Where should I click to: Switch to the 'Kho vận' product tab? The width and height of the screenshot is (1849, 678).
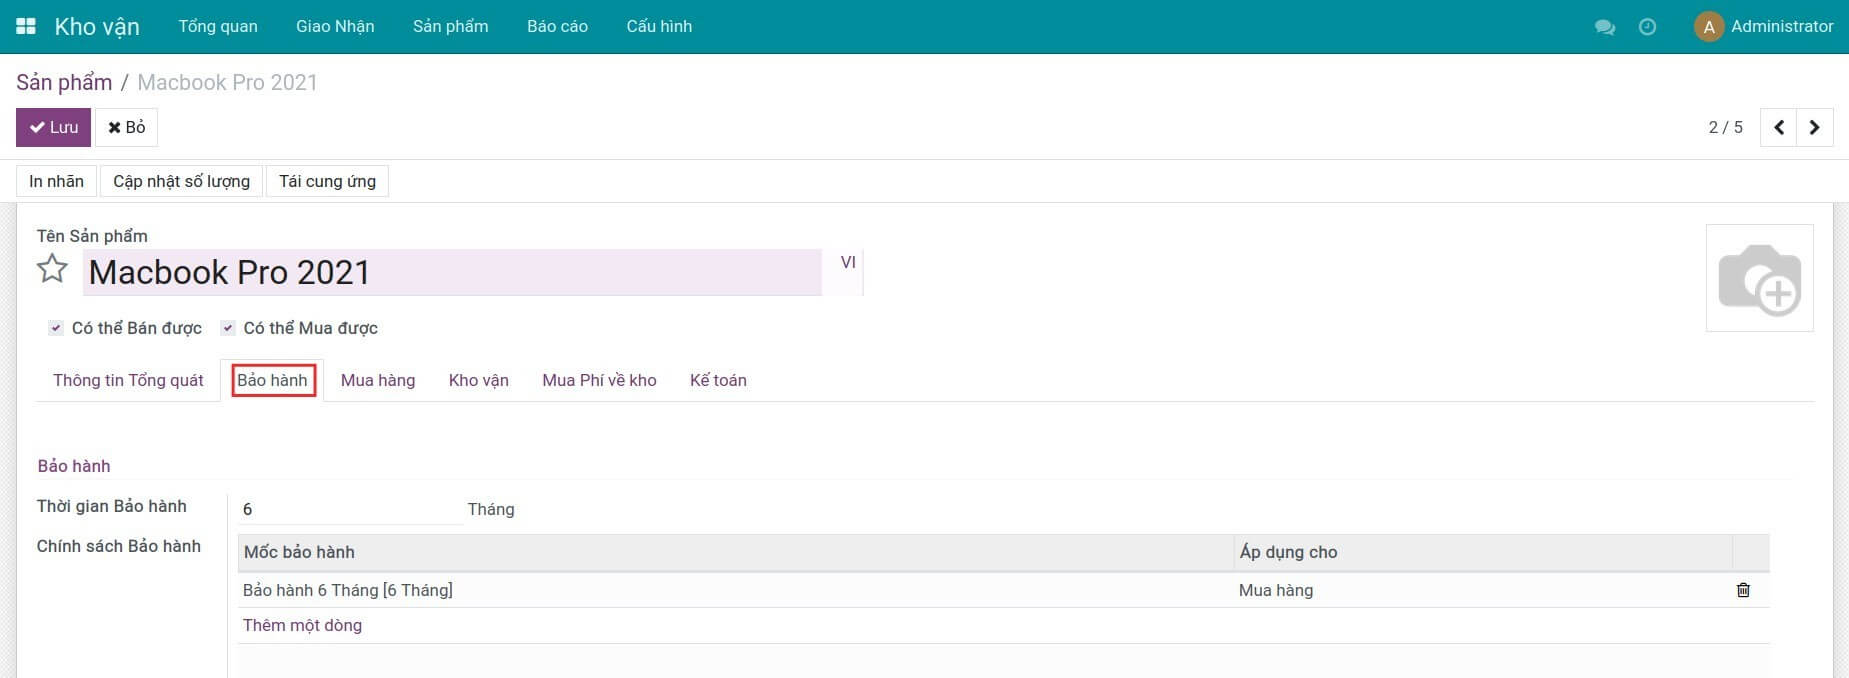click(478, 380)
